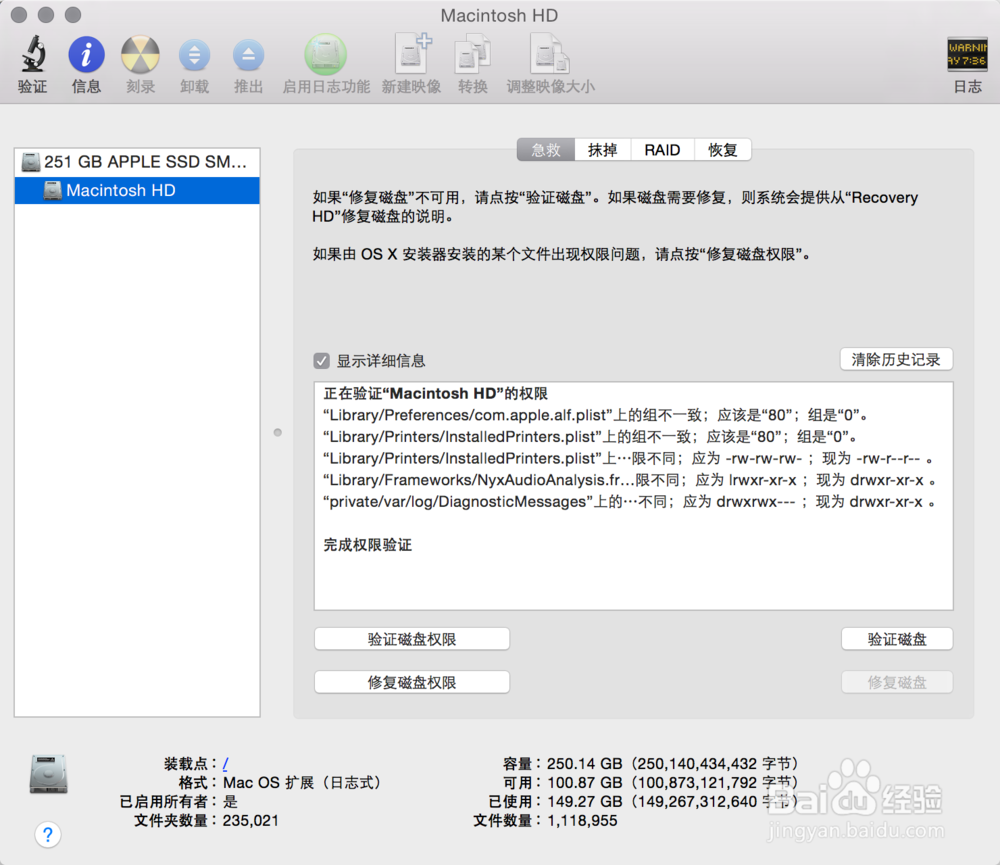1000x865 pixels.
Task: Click the help question mark icon
Action: point(48,834)
